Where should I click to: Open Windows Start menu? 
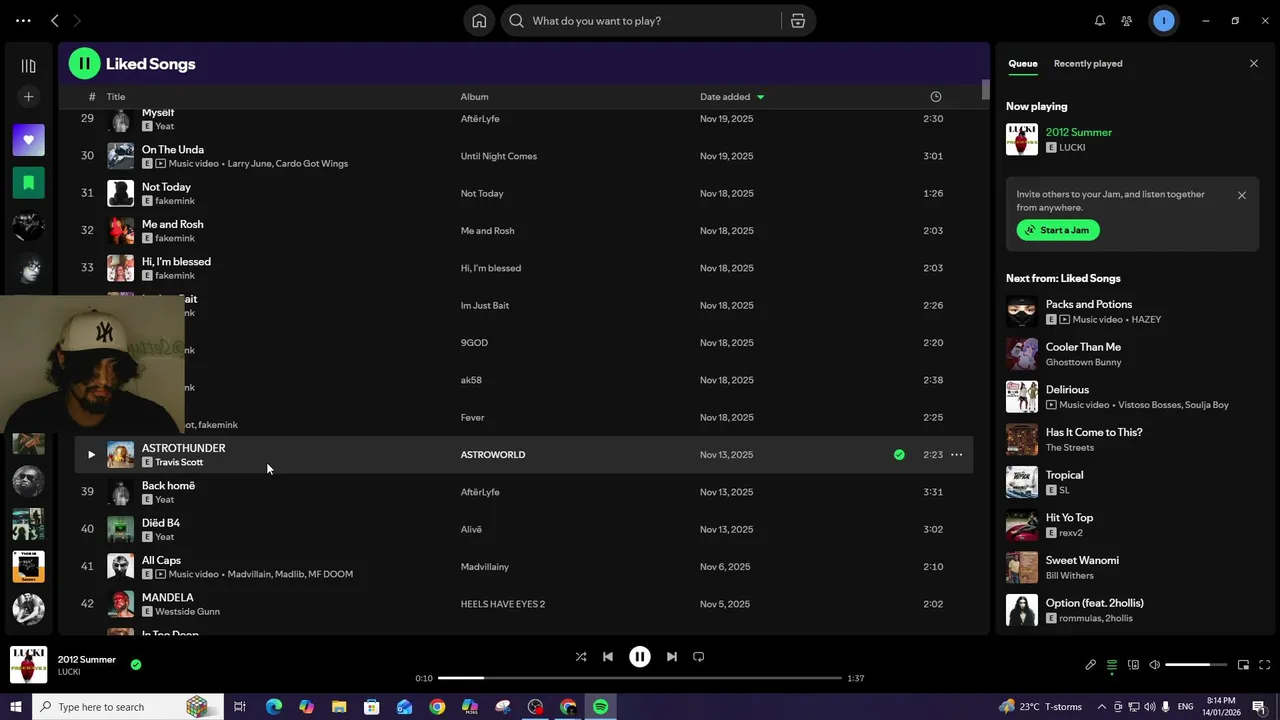click(x=15, y=707)
